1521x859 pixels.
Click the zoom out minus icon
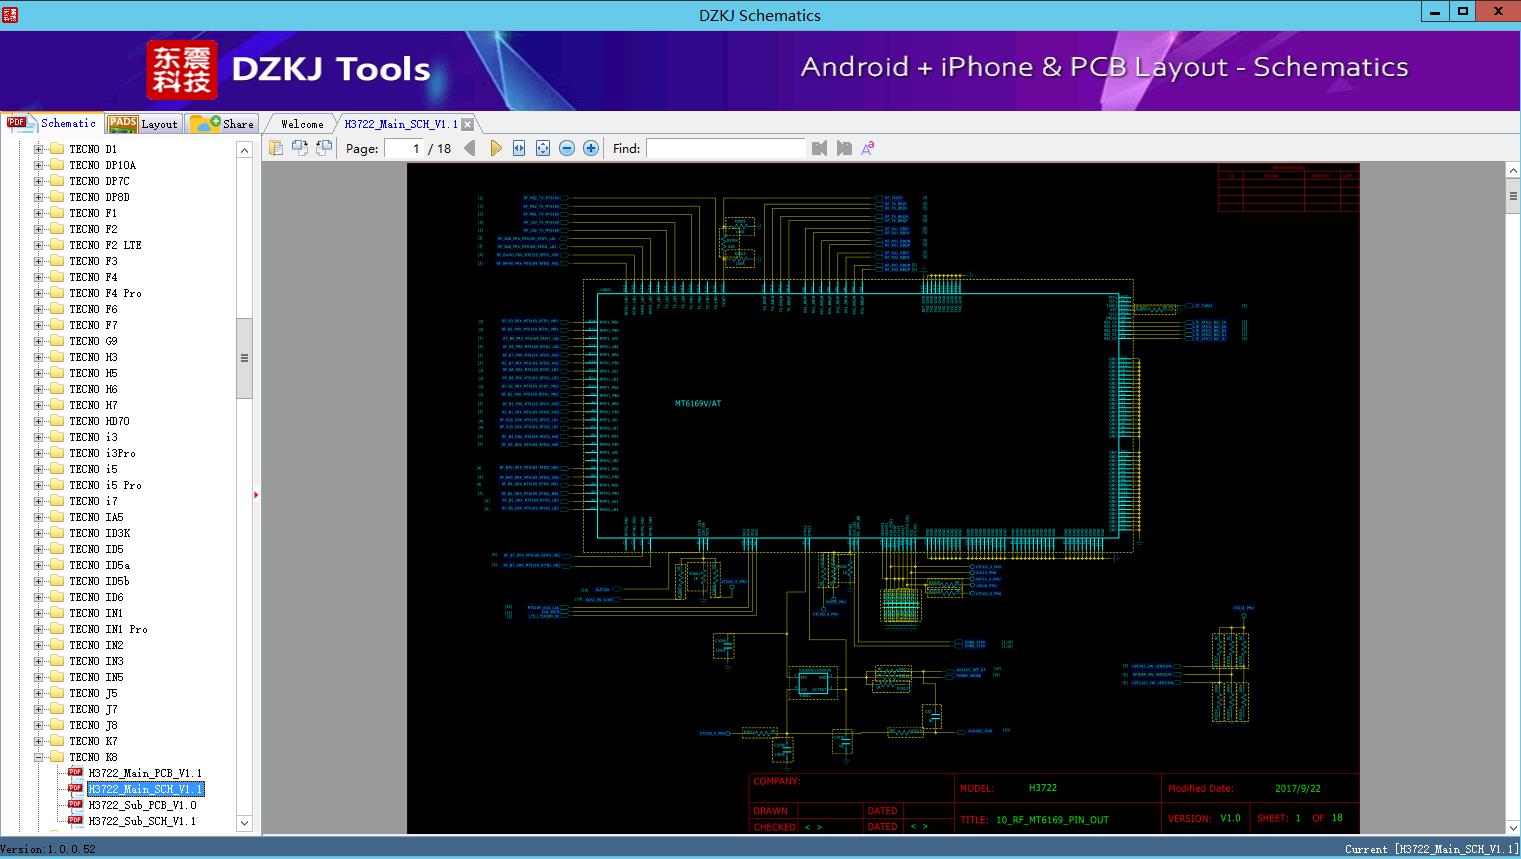pos(567,148)
